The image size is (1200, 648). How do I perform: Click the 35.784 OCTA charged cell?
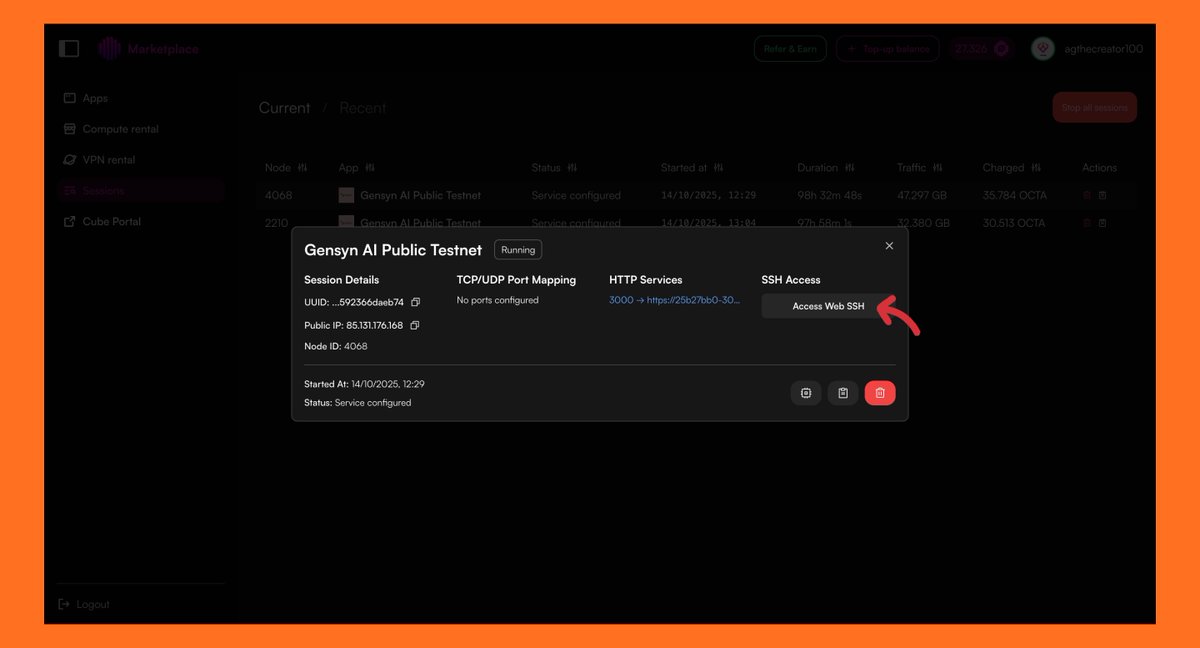tap(1014, 195)
